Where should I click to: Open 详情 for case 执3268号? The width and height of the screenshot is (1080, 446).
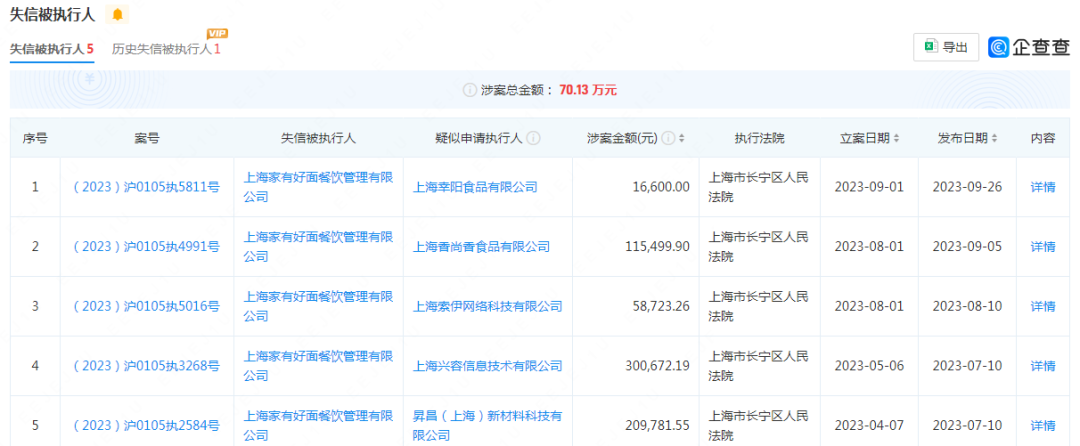click(1043, 366)
